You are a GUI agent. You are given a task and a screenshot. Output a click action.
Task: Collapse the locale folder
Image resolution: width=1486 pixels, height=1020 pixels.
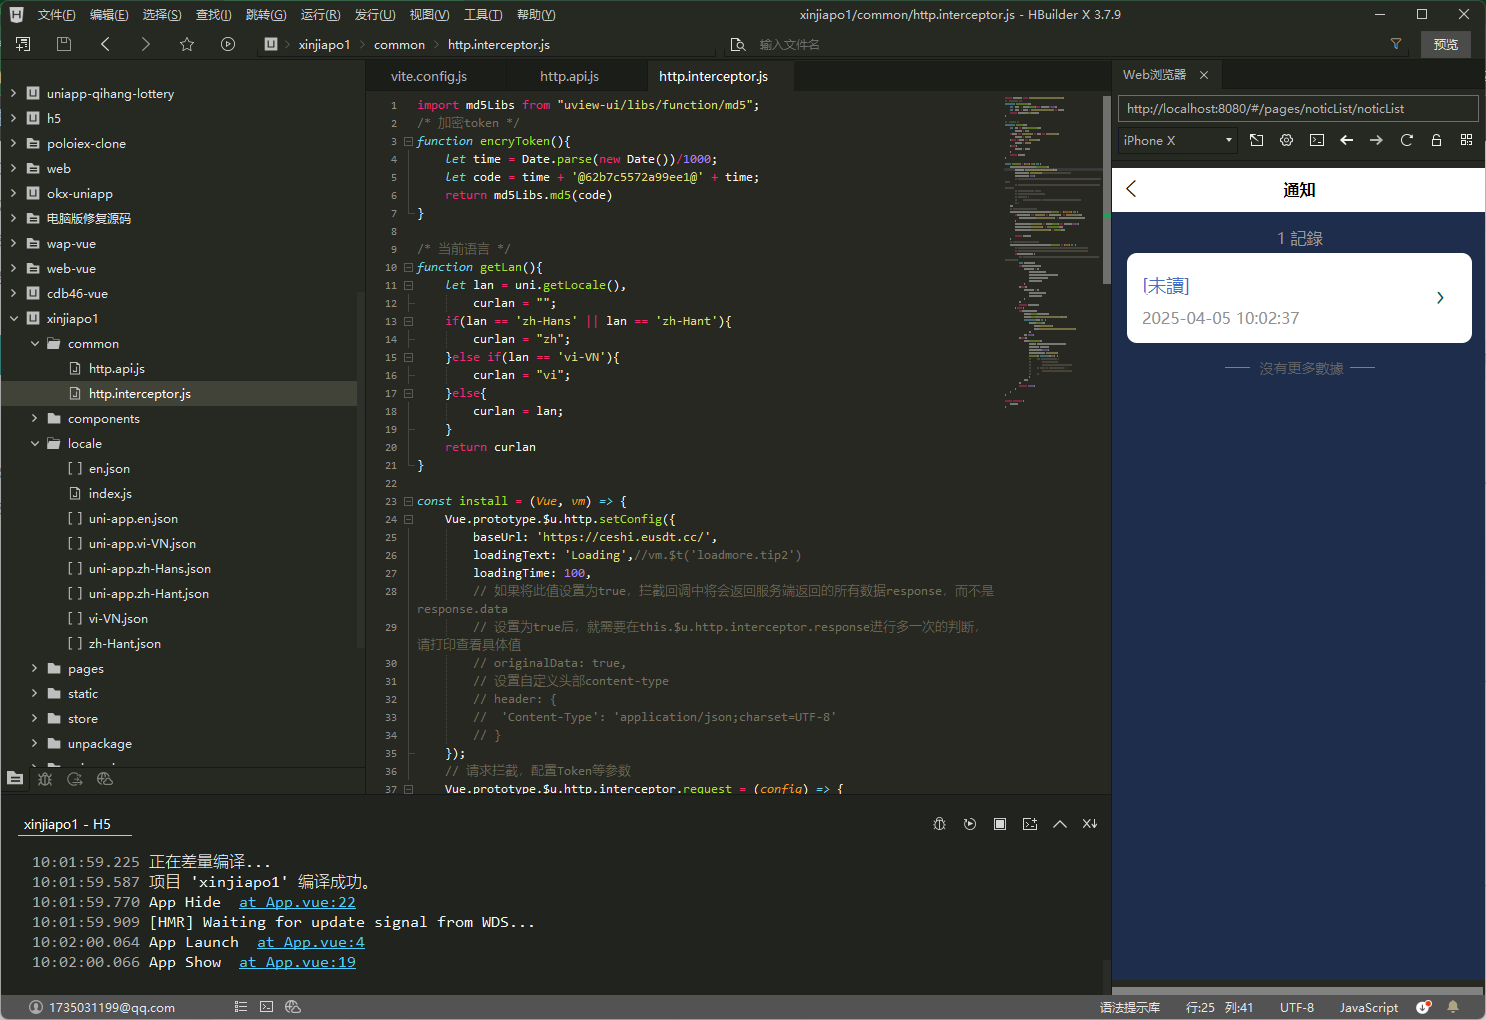(x=34, y=443)
